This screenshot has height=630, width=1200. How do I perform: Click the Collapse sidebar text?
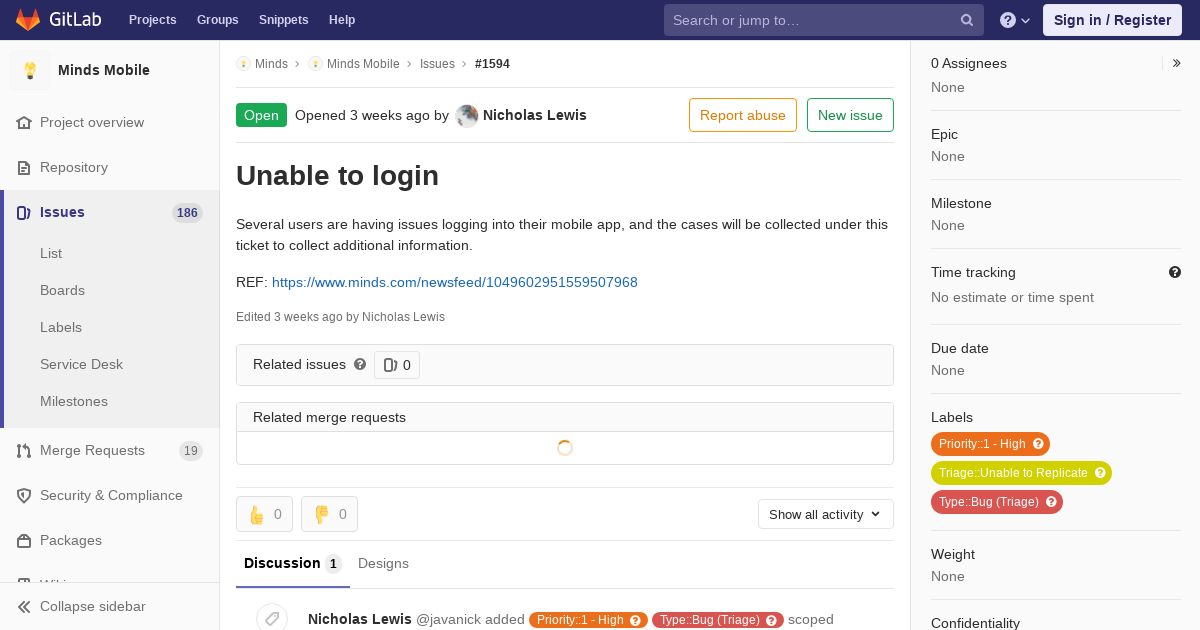click(x=93, y=606)
